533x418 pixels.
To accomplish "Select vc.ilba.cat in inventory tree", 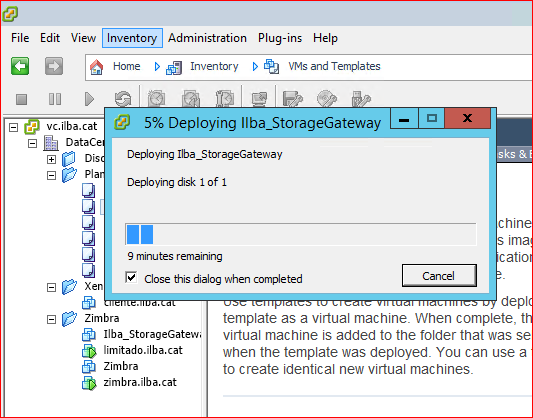I will (x=72, y=126).
